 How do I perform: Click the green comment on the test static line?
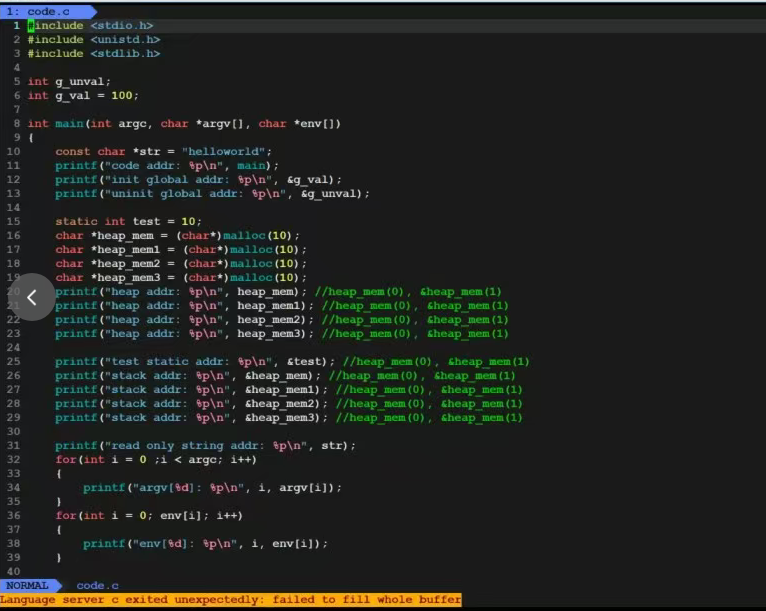coord(436,361)
